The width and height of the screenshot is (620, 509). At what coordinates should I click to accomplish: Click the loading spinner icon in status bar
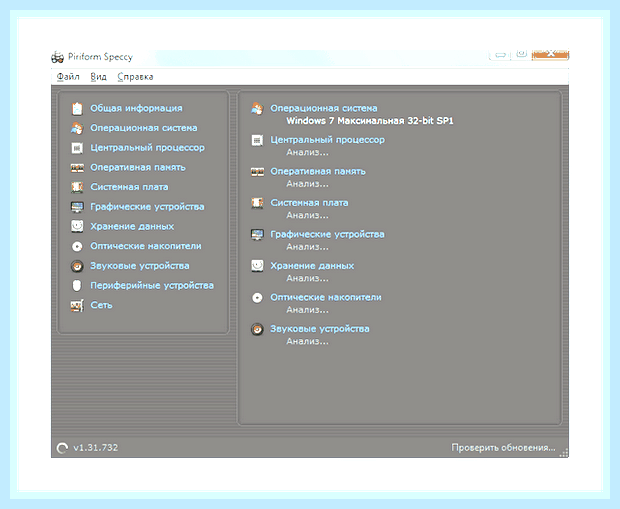point(62,448)
